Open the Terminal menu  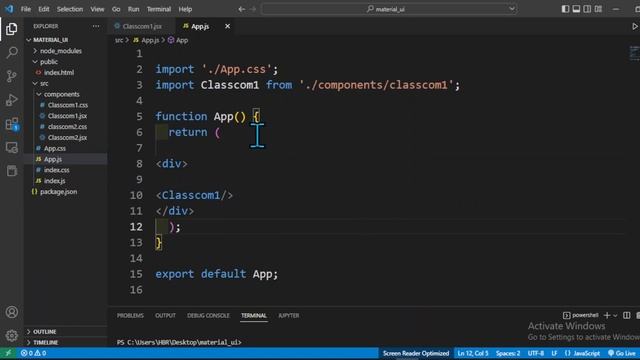click(159, 9)
